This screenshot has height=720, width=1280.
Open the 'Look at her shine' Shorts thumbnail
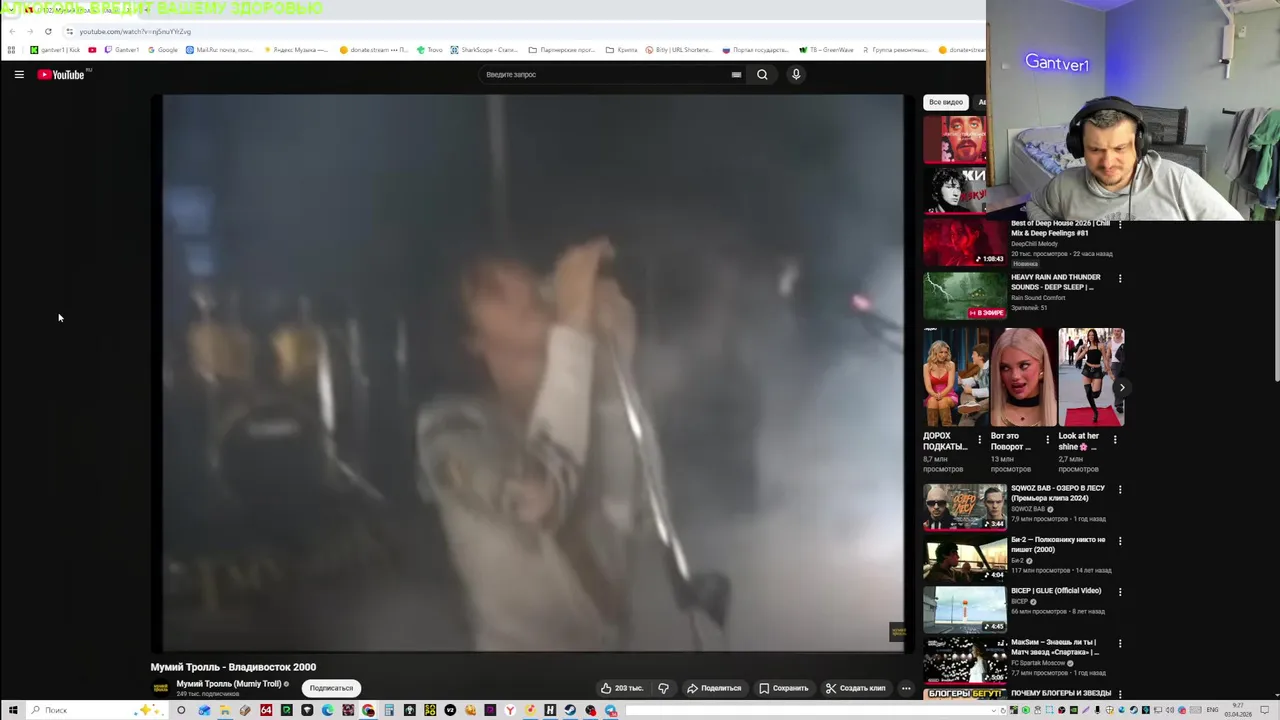pyautogui.click(x=1091, y=378)
